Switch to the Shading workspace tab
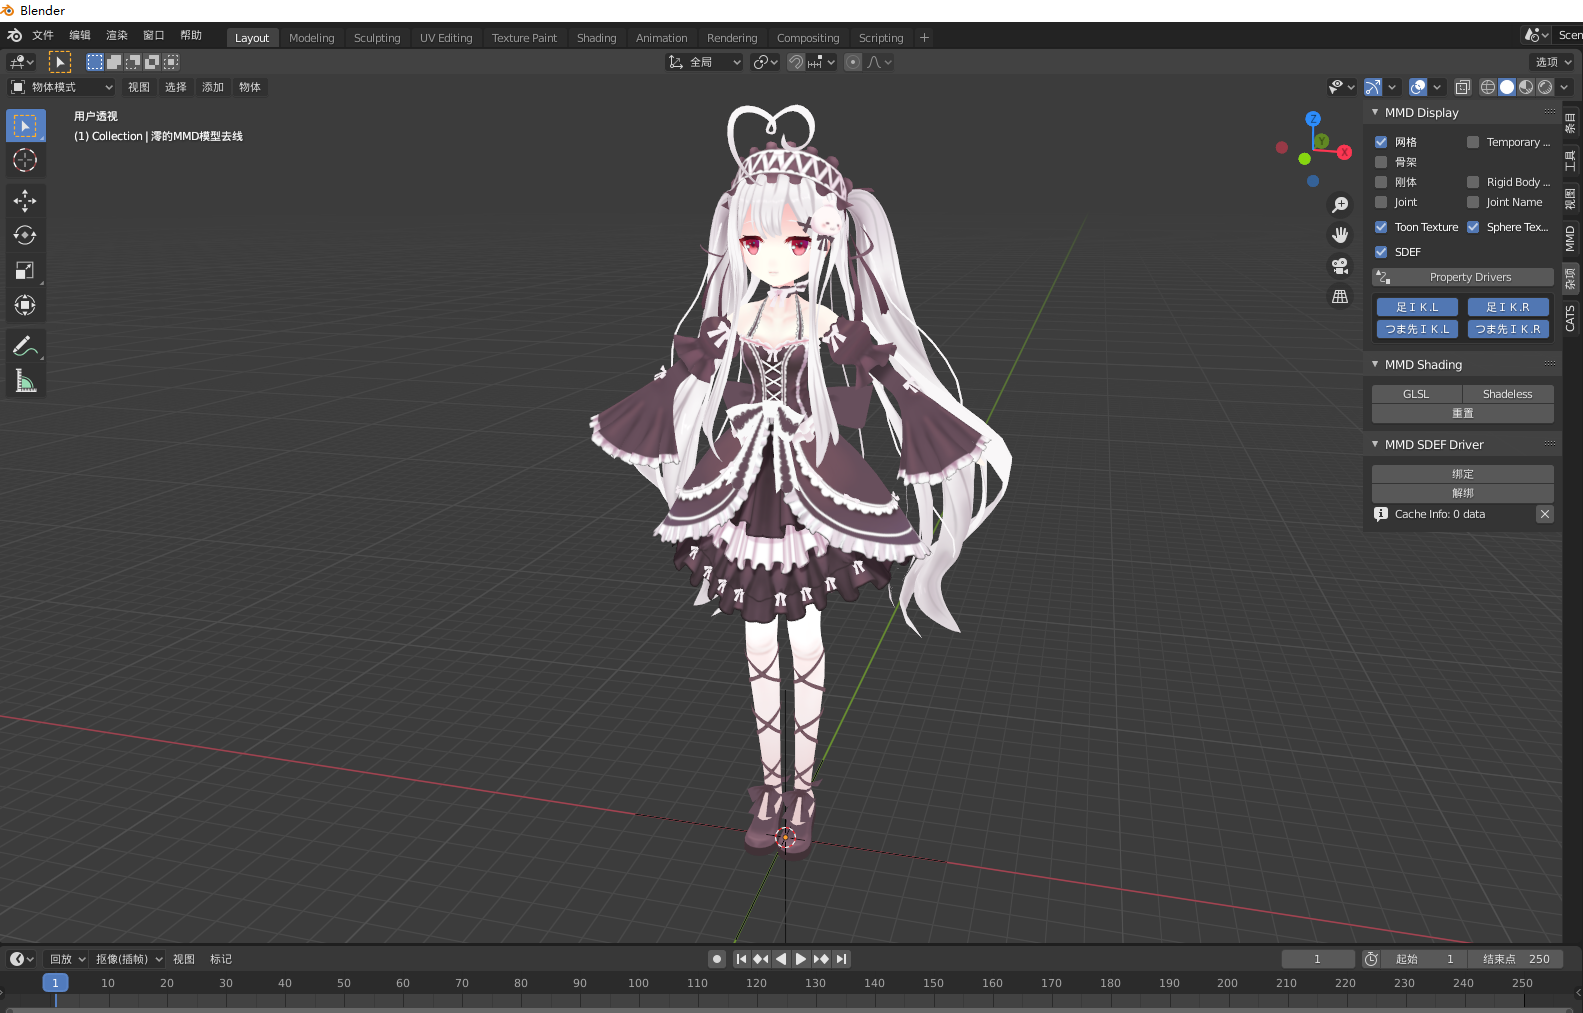 597,38
